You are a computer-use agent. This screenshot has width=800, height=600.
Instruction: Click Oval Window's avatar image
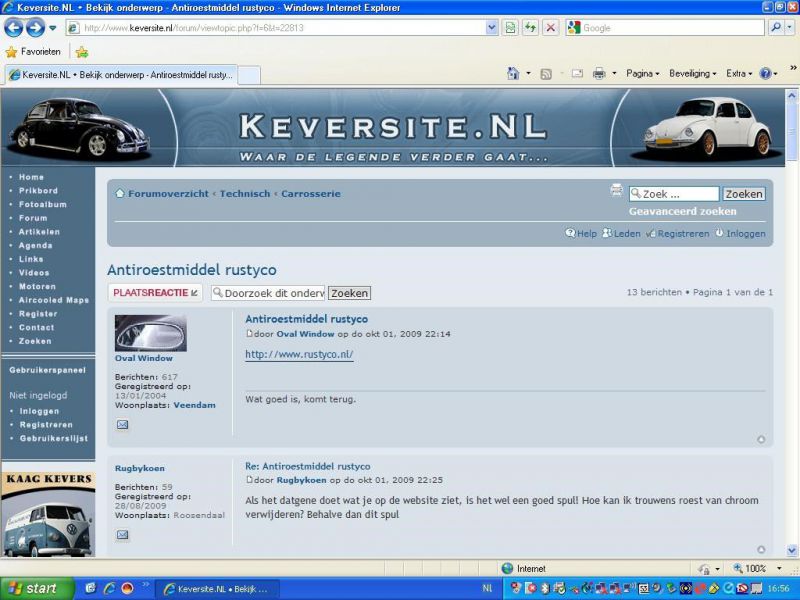click(151, 333)
